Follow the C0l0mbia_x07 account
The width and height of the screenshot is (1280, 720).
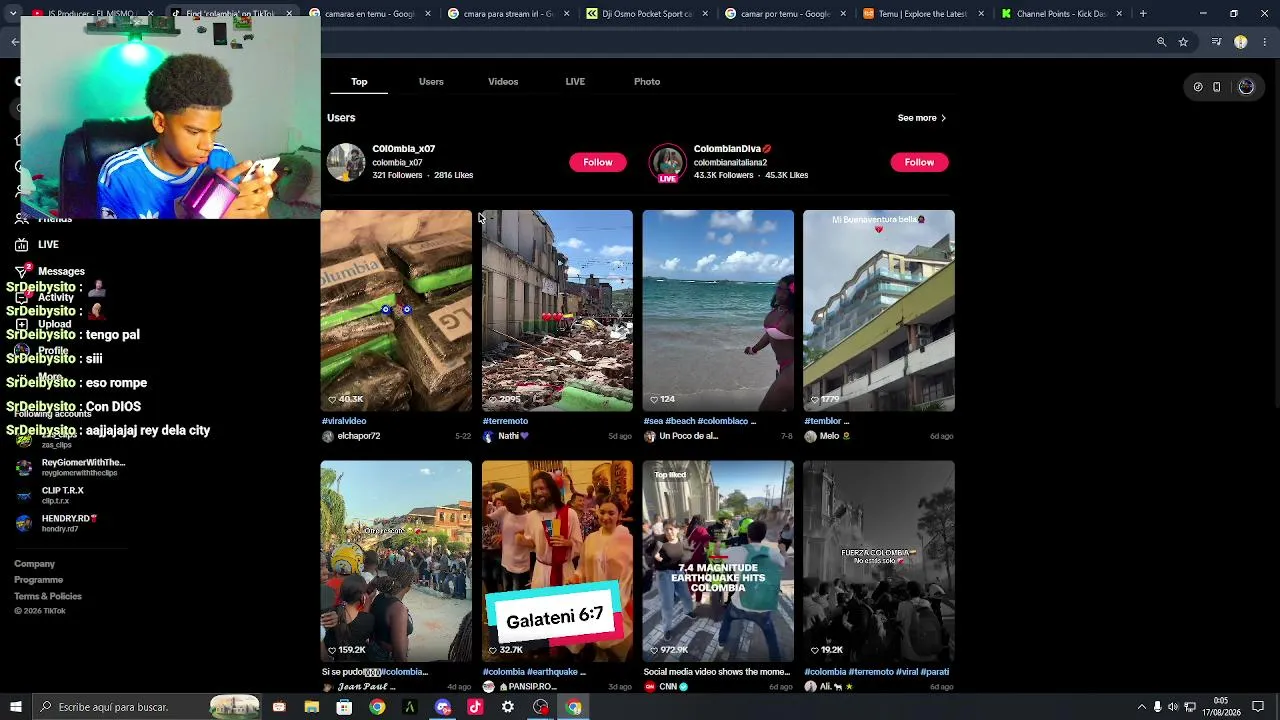[x=598, y=162]
